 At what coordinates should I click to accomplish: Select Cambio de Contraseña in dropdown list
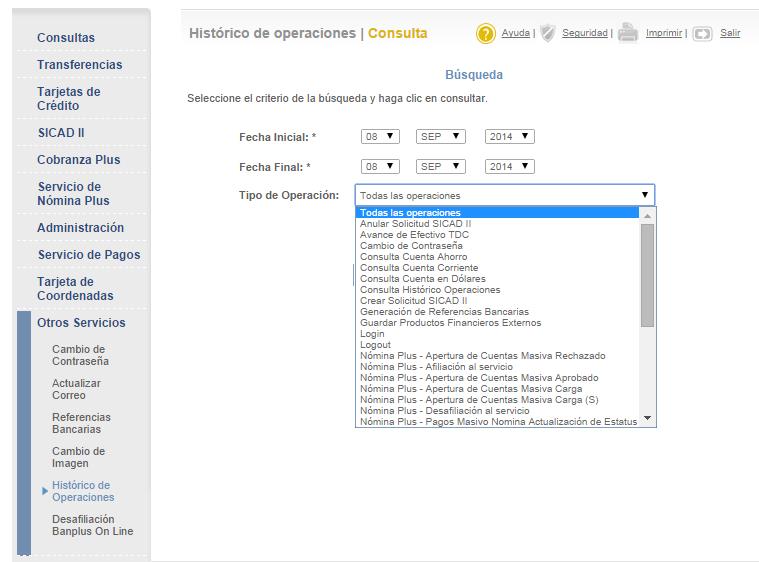point(497,245)
